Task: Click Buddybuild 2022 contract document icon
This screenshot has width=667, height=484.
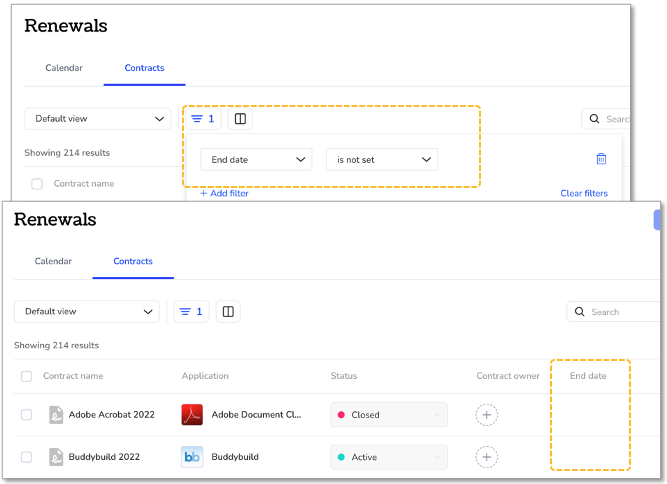Action: (56, 457)
